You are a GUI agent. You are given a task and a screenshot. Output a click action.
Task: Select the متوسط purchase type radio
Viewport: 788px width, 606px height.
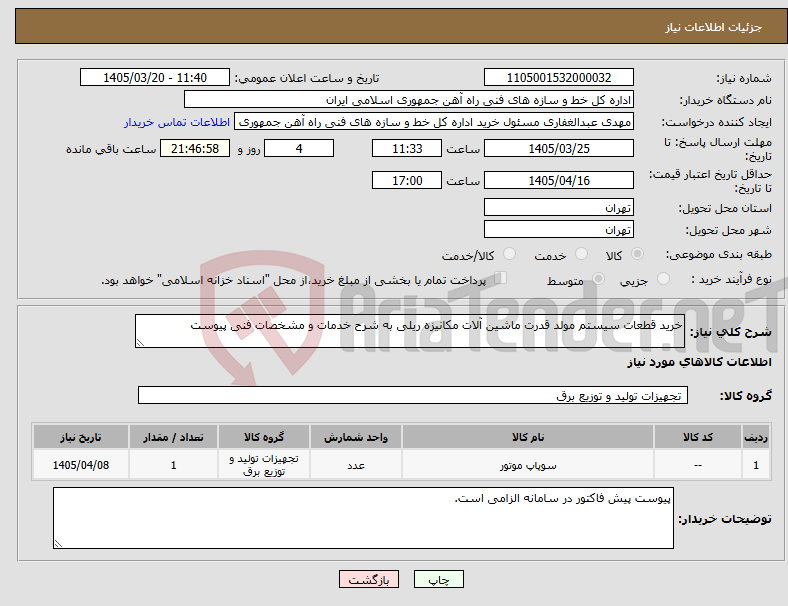pyautogui.click(x=598, y=278)
